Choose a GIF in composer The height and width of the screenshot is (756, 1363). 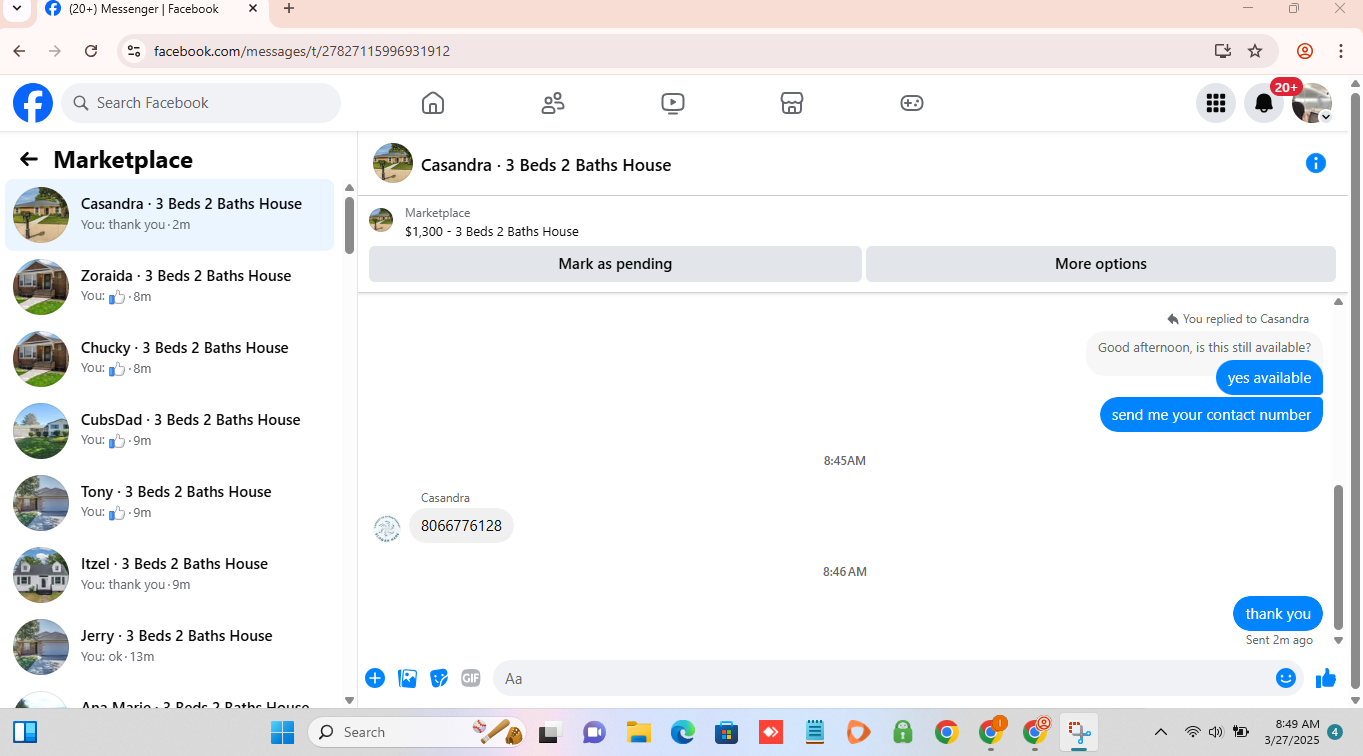point(471,678)
